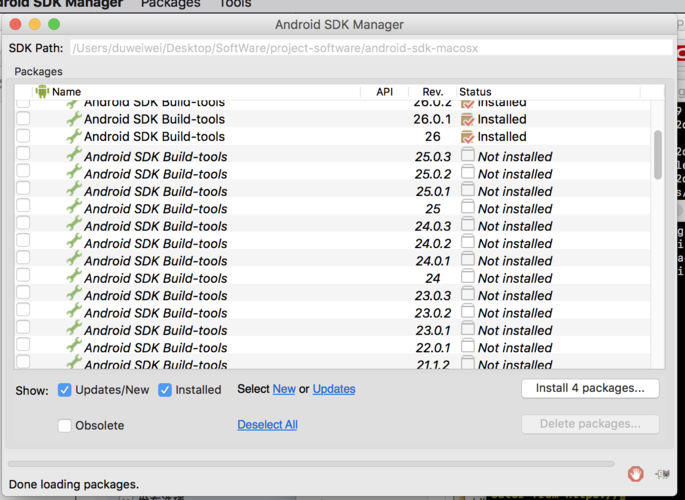Click not-installed status icon for rev 24.0.2
Screen dimensions: 685x500
(468, 242)
